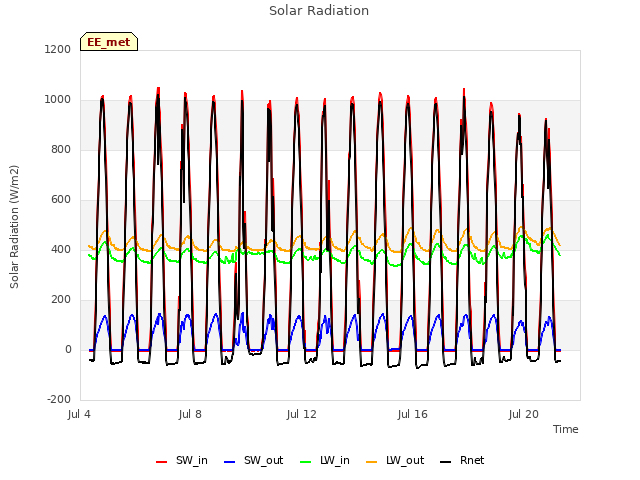The image size is (640, 480).
Task: Click the 1200 y-axis tick label
Action: [58, 49]
